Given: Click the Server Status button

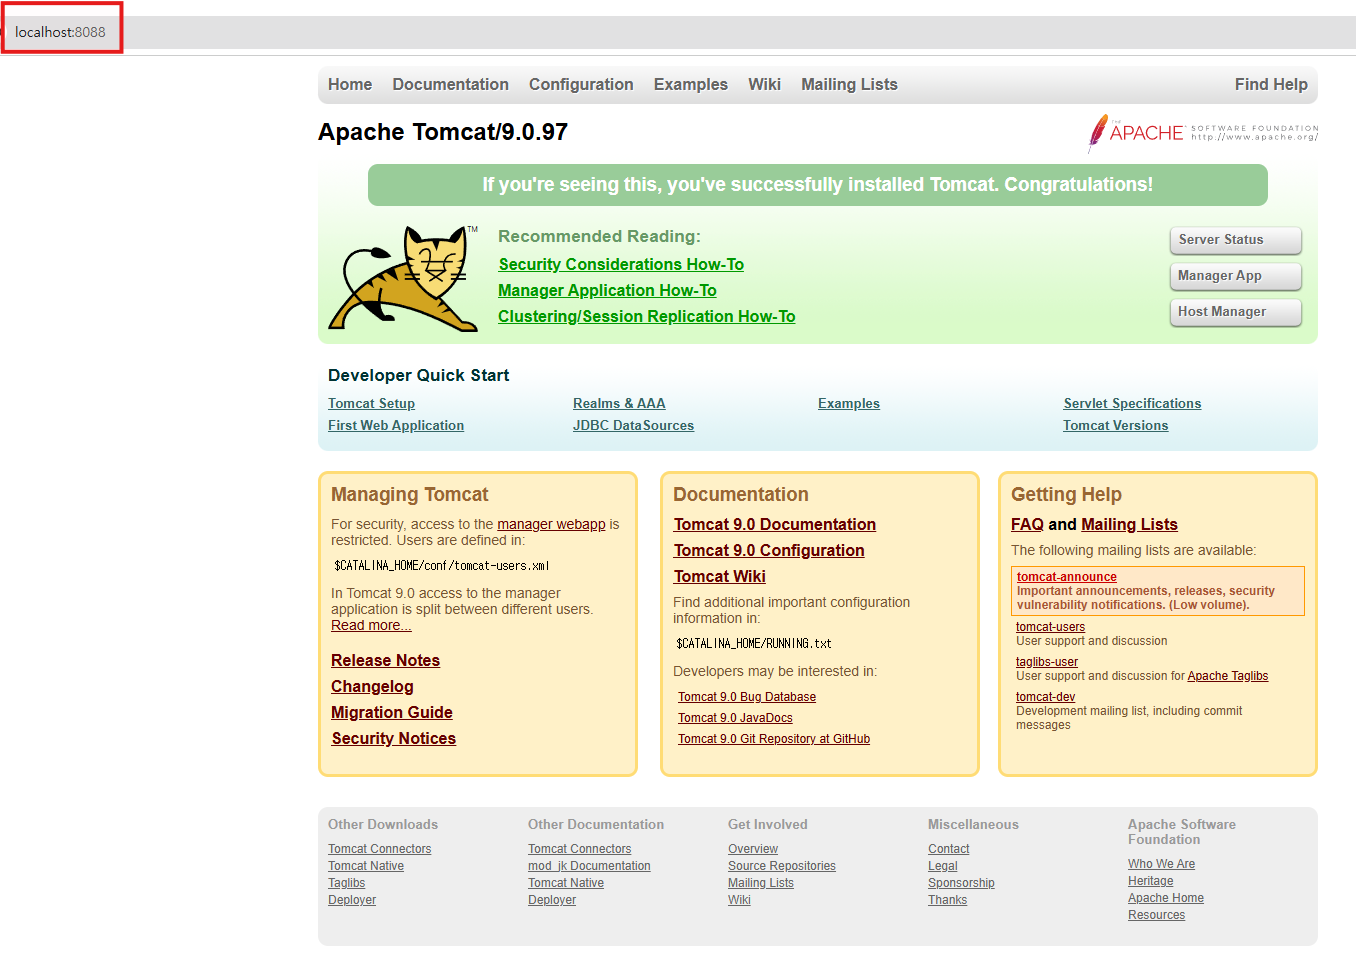Looking at the screenshot, I should (x=1236, y=240).
